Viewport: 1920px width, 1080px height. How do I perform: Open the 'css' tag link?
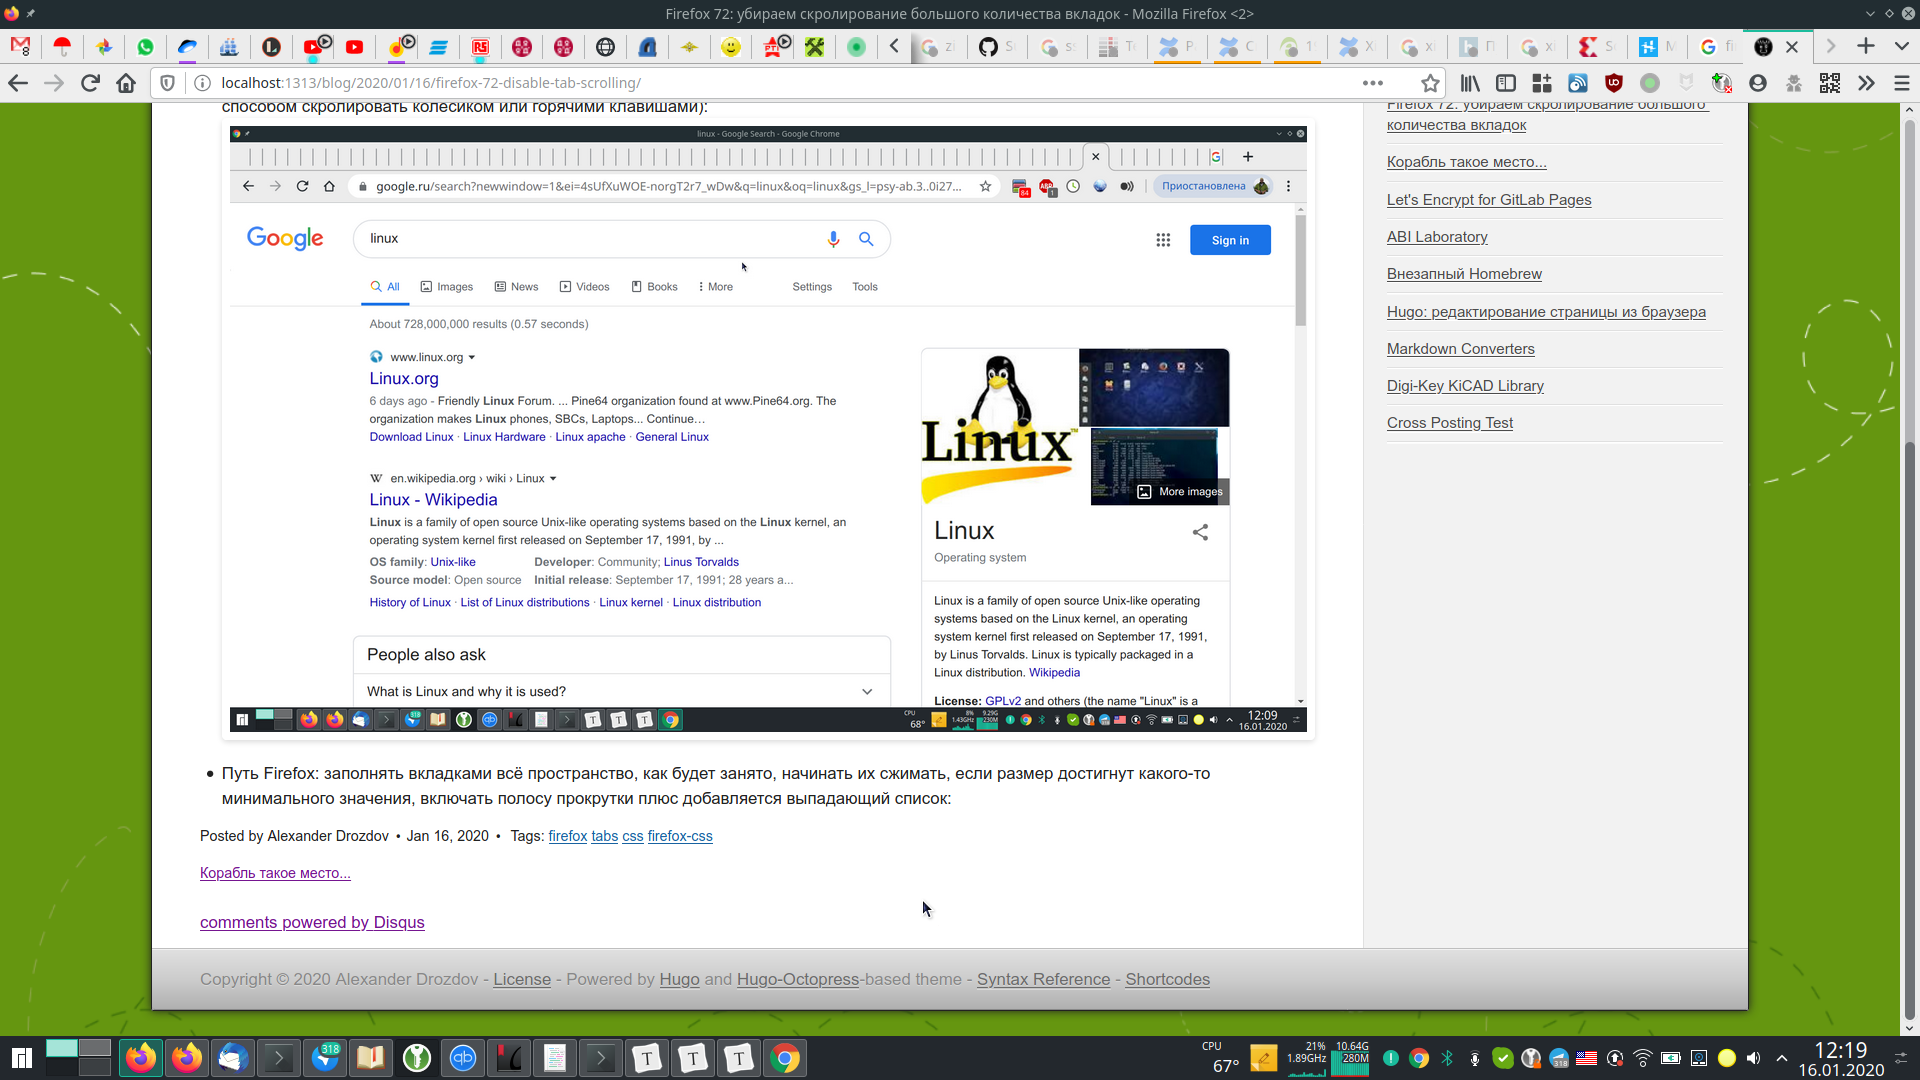[632, 836]
